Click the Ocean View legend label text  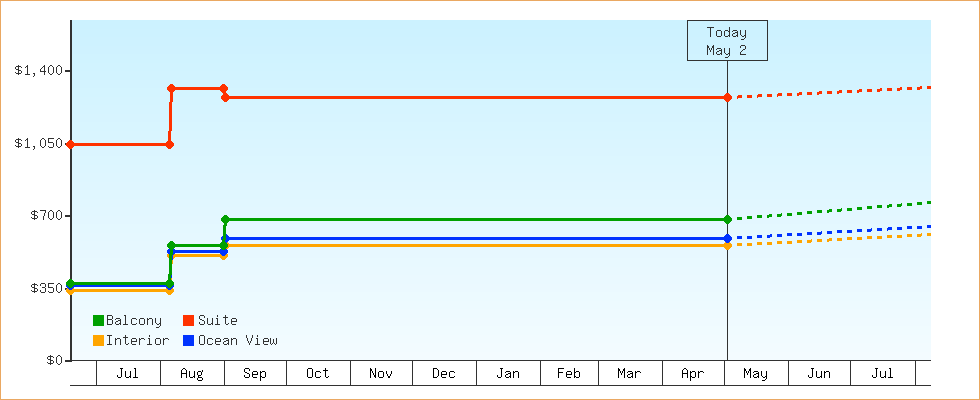click(x=238, y=341)
